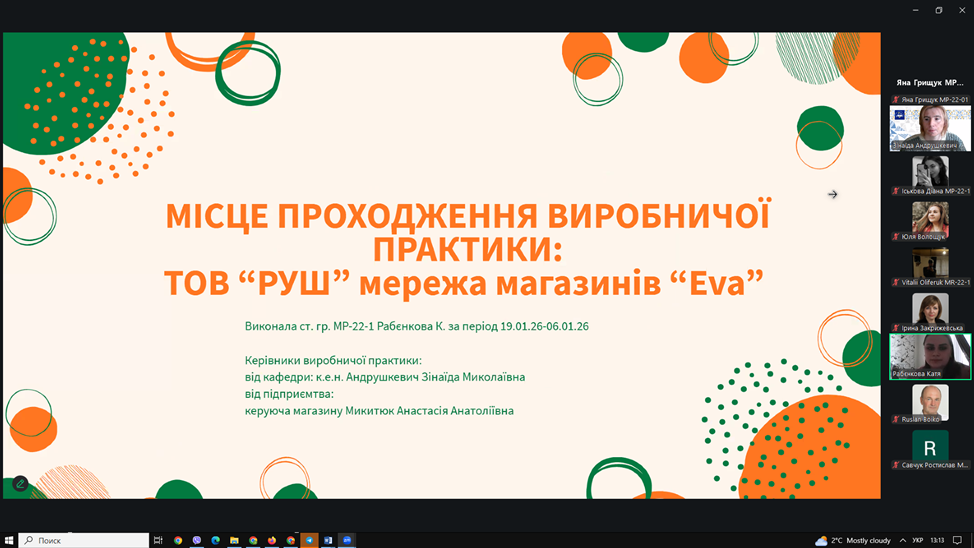
Task: Click the annotation pencil icon on the slide
Action: [x=20, y=484]
